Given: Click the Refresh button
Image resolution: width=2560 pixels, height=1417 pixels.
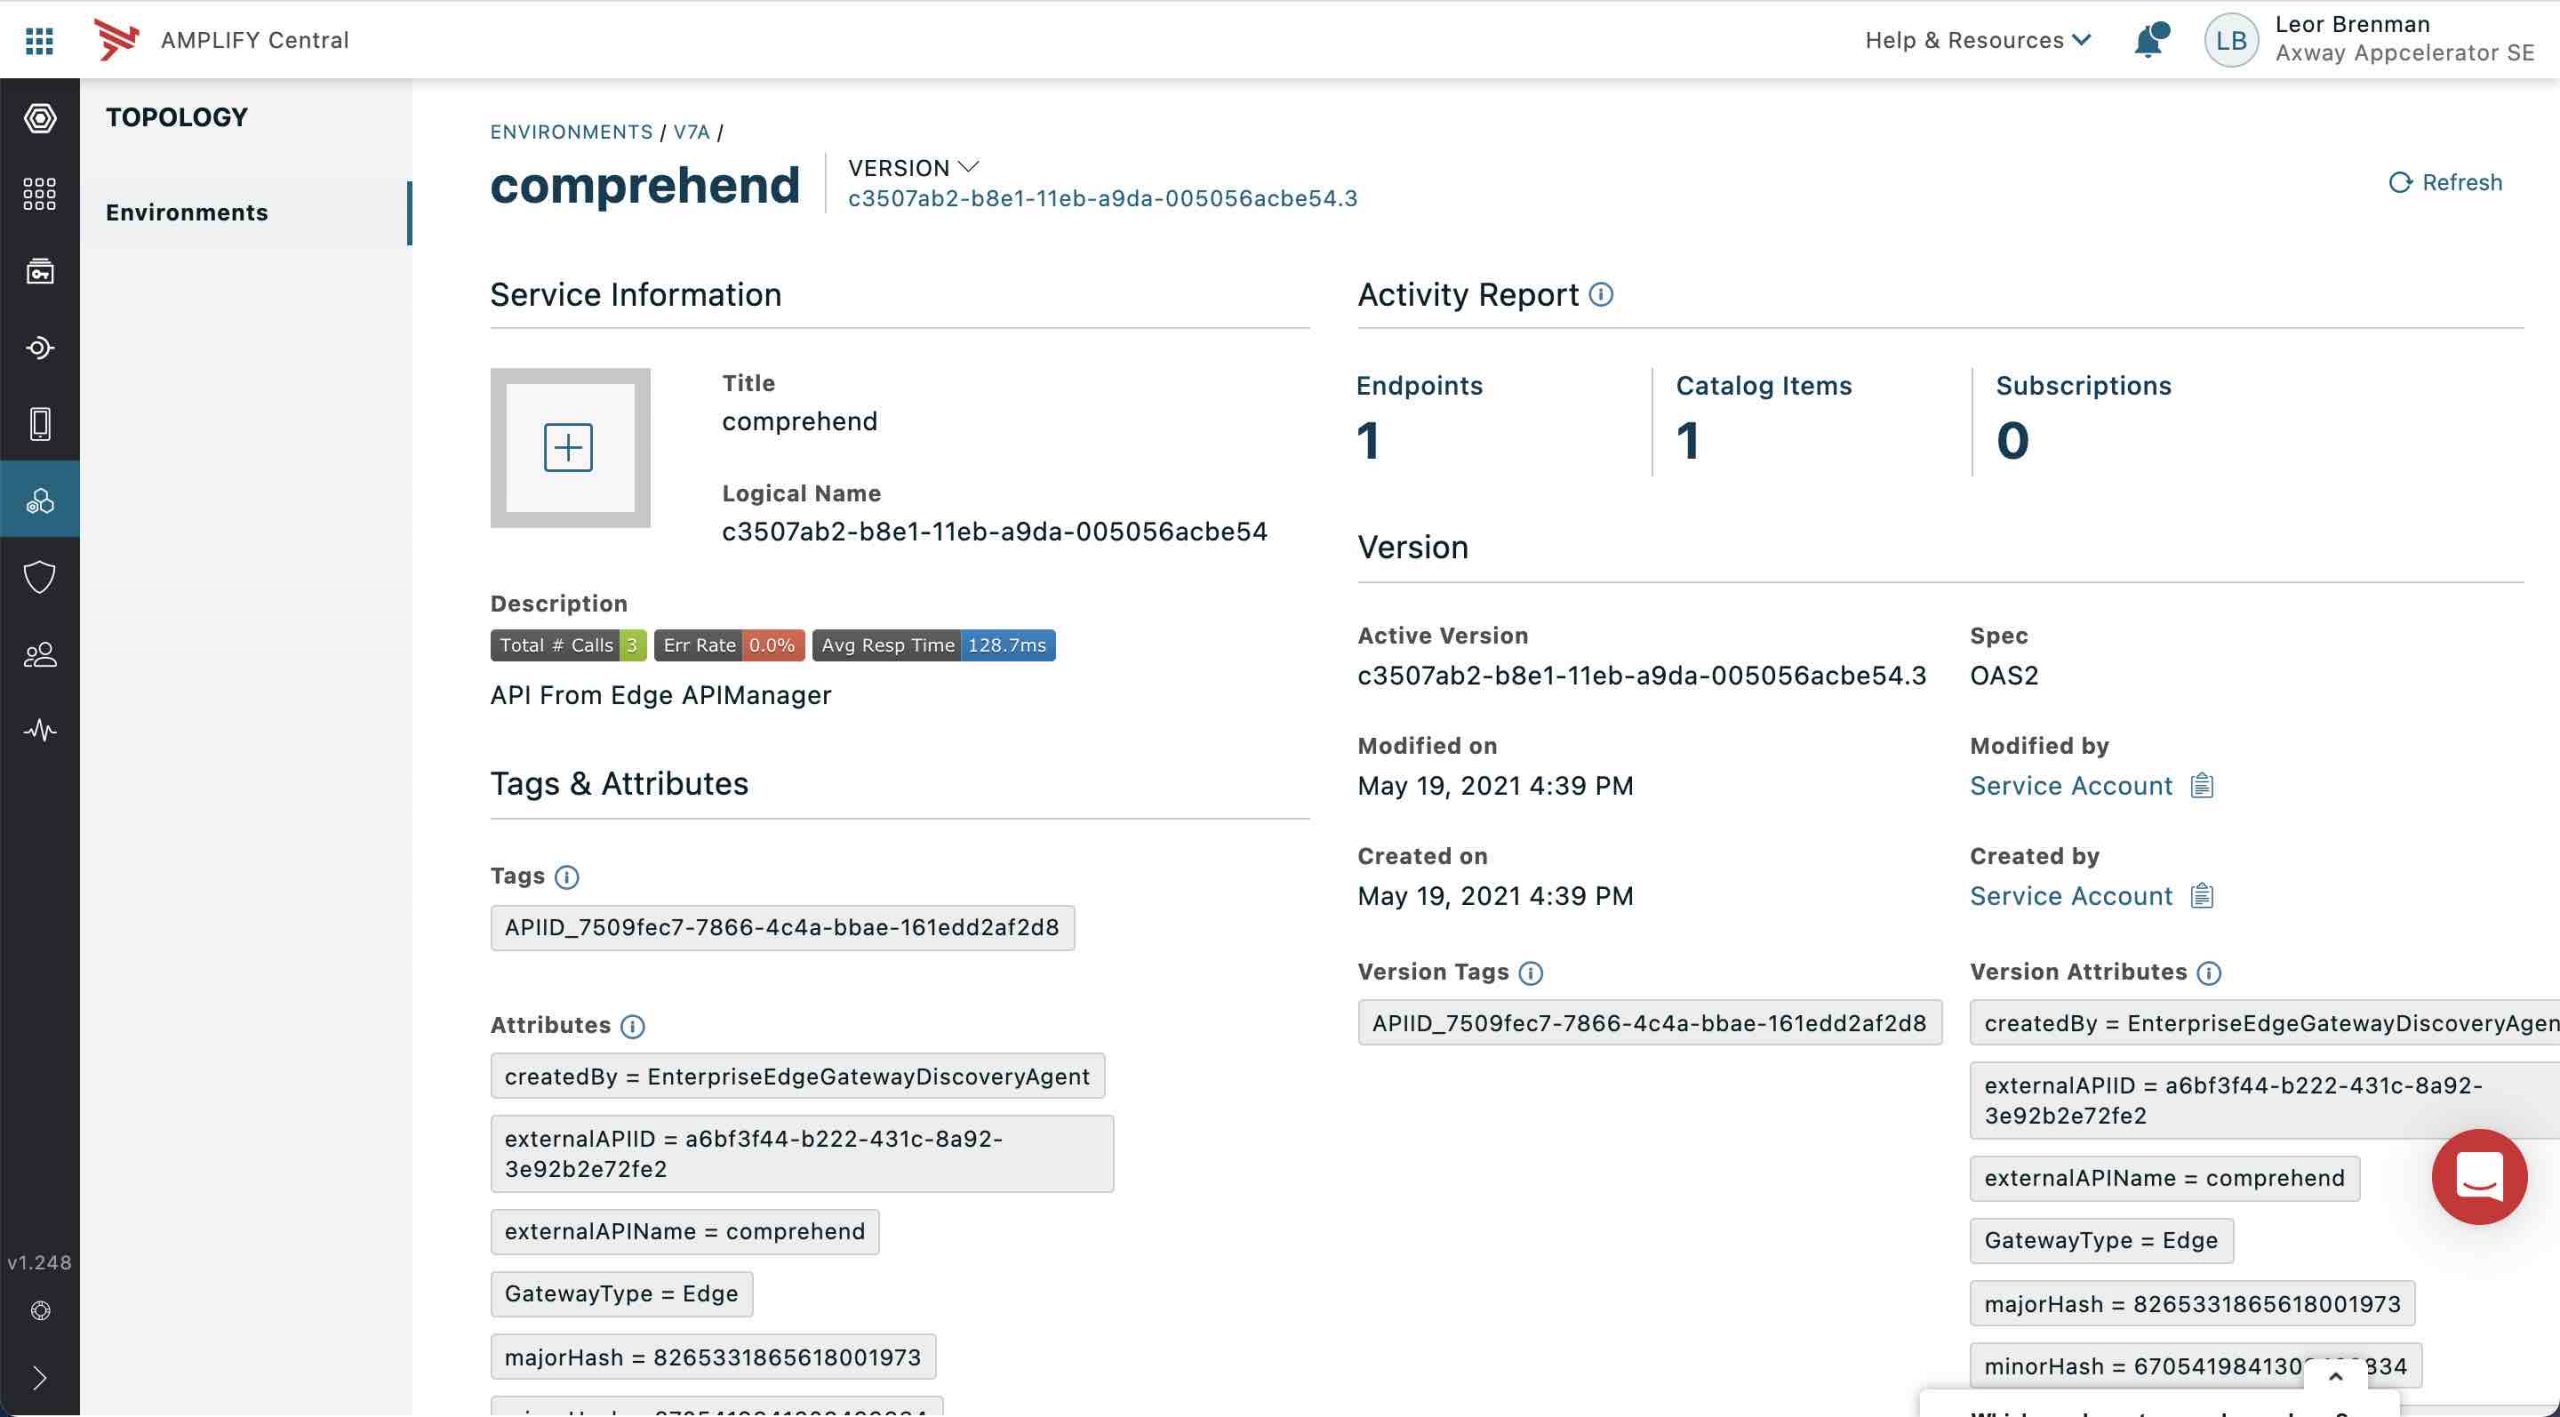Looking at the screenshot, I should pos(2446,182).
